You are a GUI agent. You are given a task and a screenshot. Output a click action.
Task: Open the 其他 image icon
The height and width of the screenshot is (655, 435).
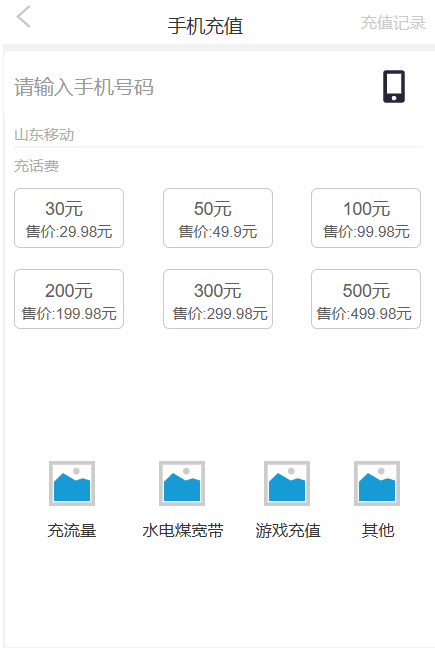[377, 483]
